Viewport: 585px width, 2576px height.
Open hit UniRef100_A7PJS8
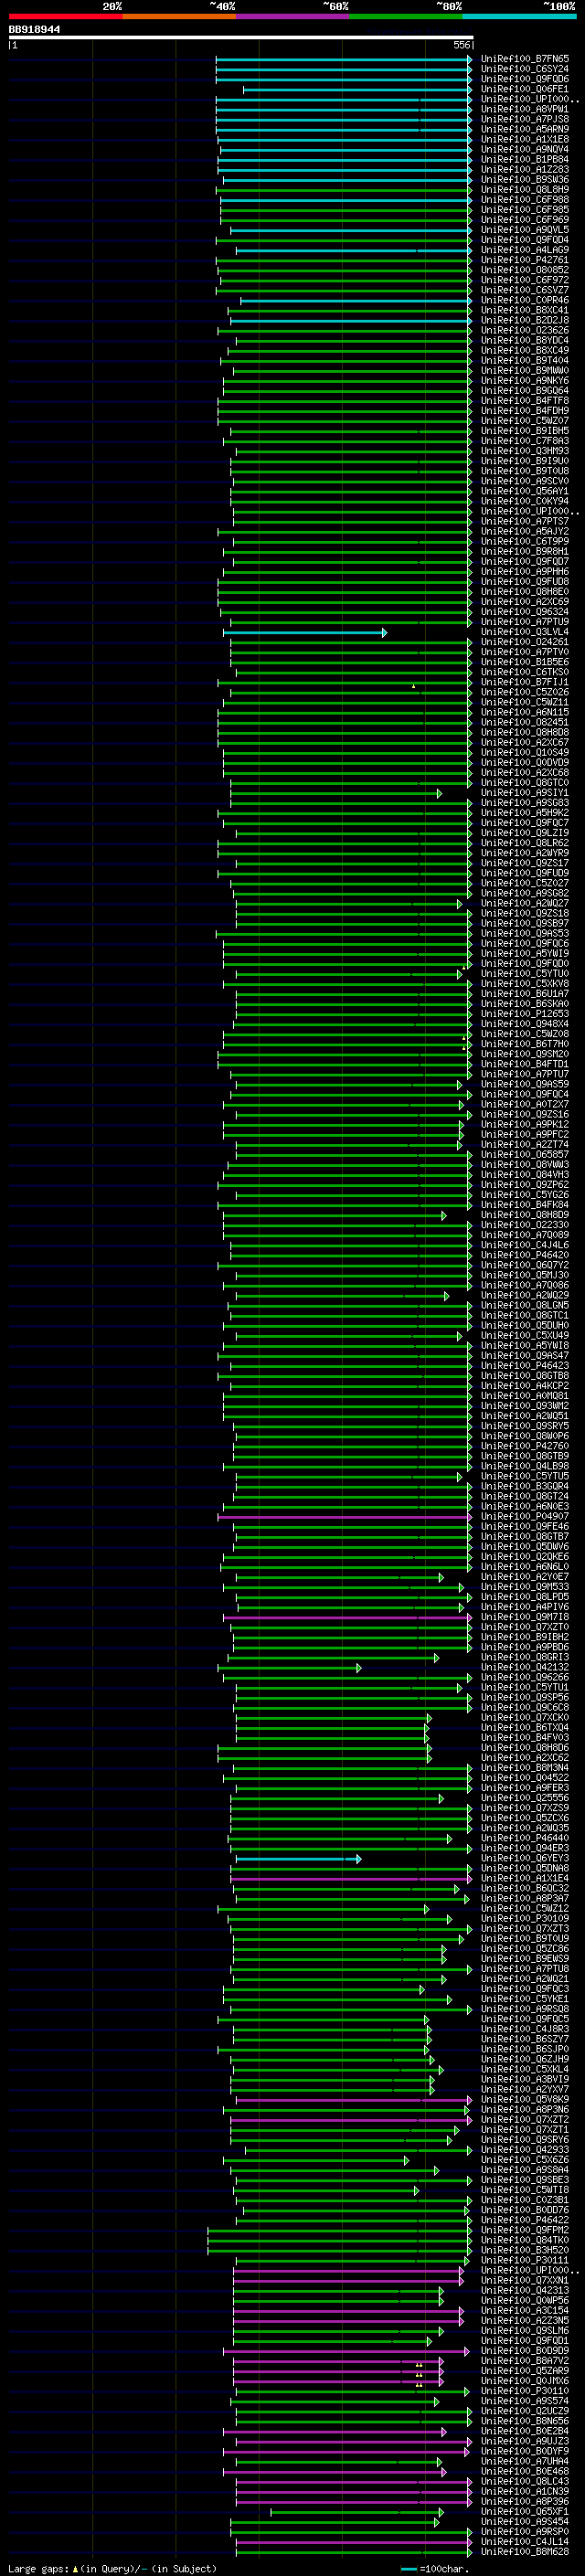click(525, 119)
